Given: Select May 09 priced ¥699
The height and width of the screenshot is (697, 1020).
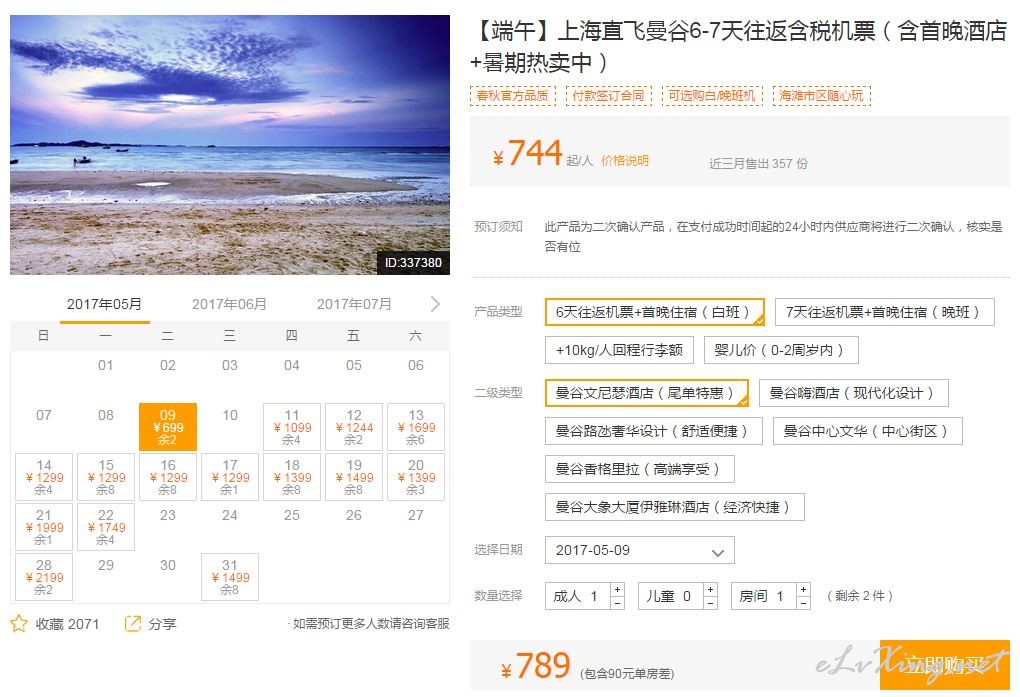Looking at the screenshot, I should (x=168, y=427).
